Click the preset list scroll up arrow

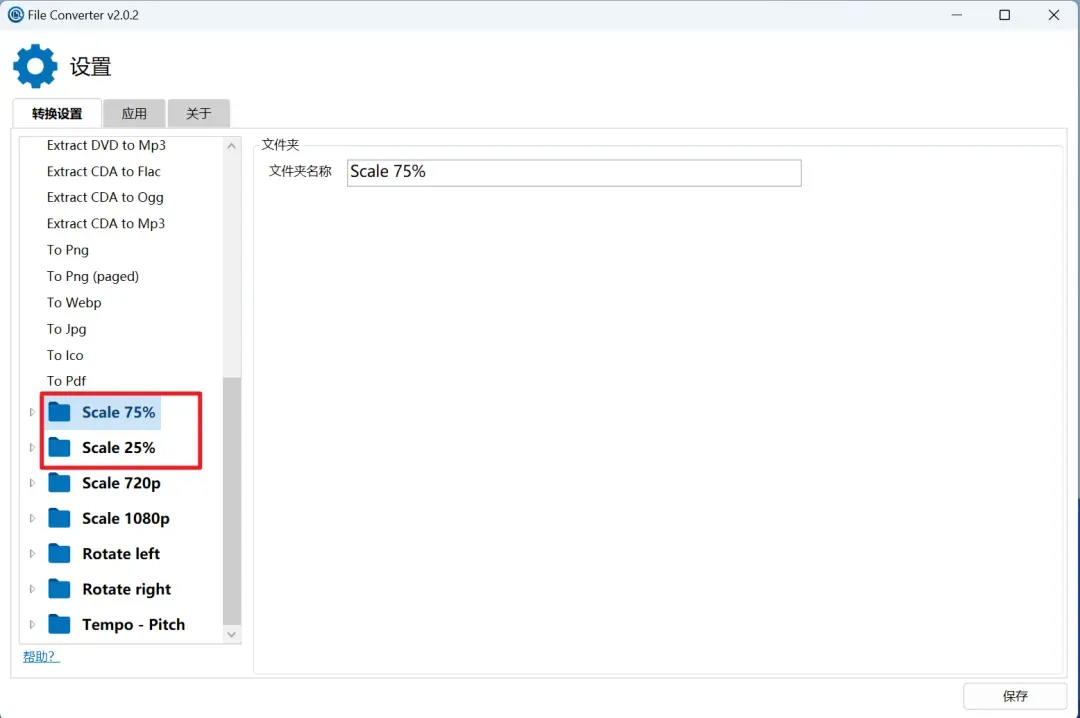coord(231,146)
